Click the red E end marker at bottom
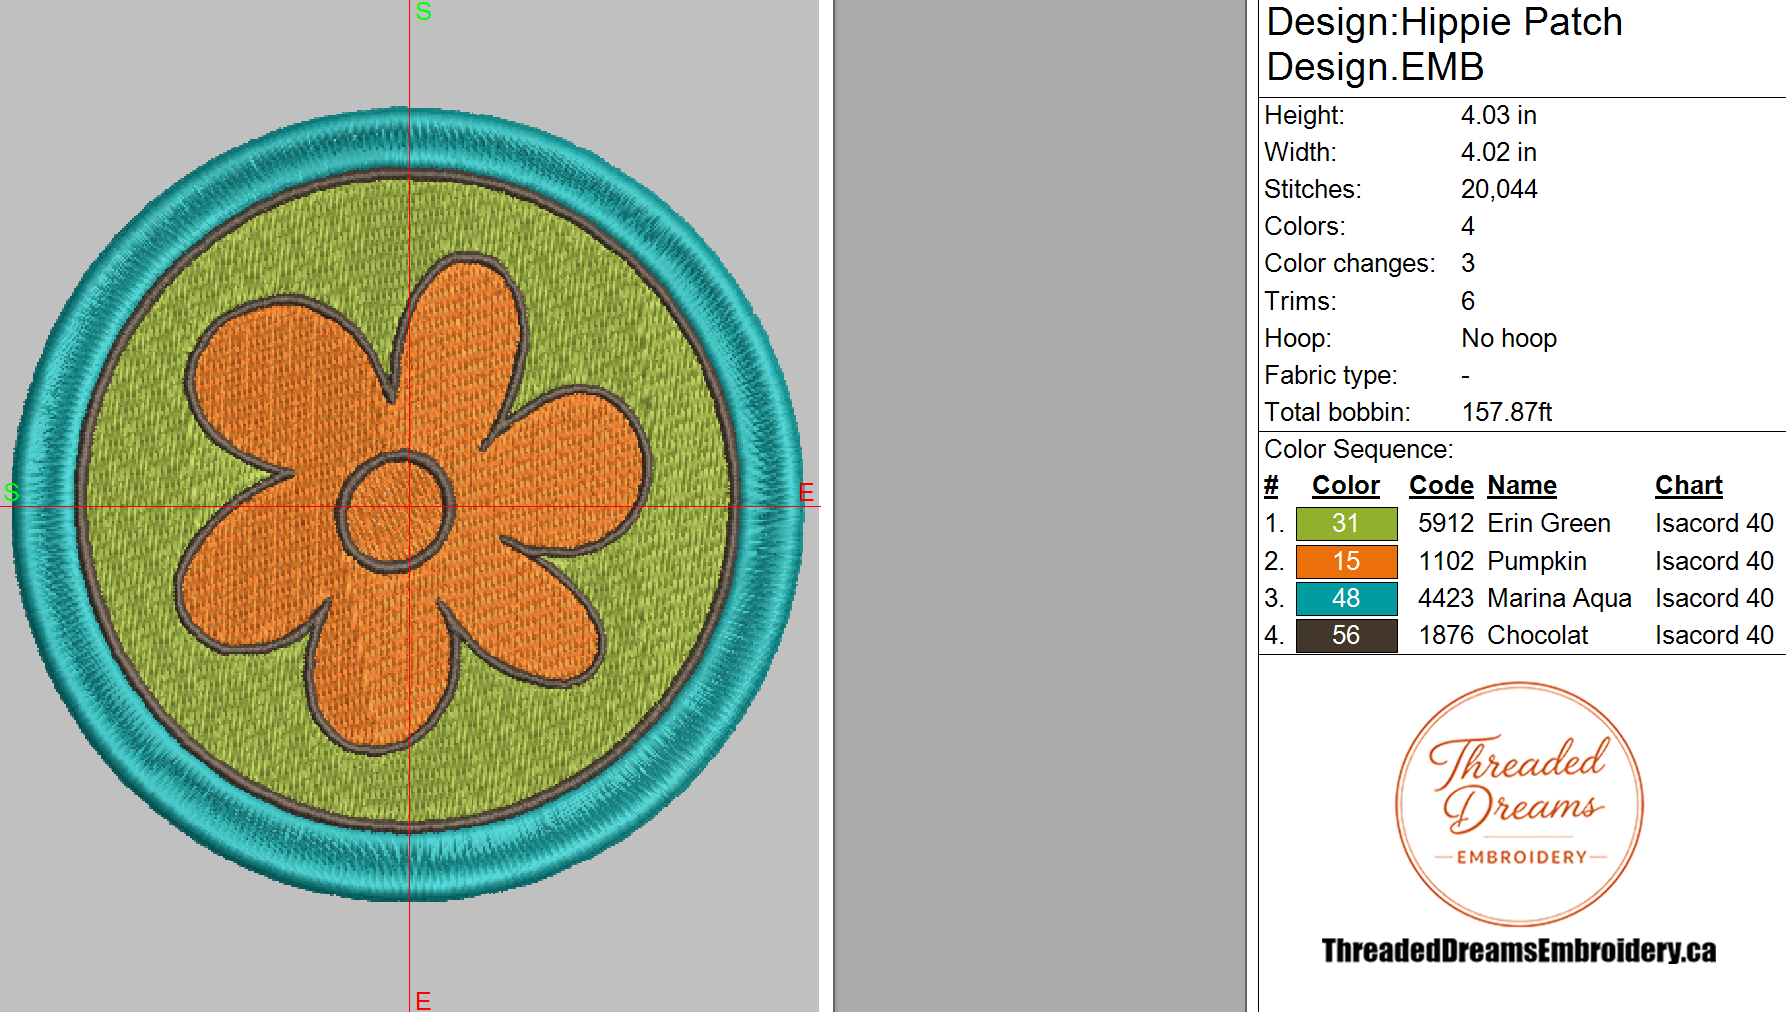 click(423, 1001)
